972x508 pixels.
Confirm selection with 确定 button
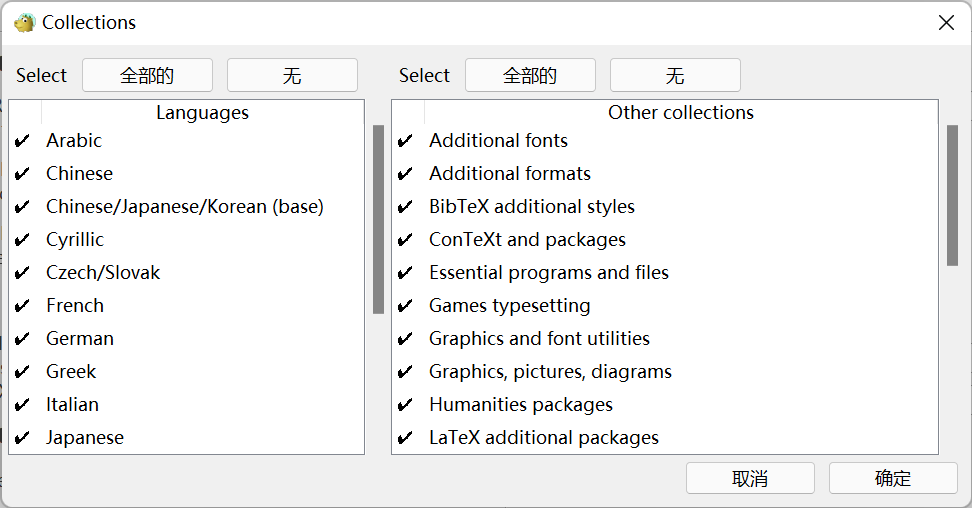(893, 478)
